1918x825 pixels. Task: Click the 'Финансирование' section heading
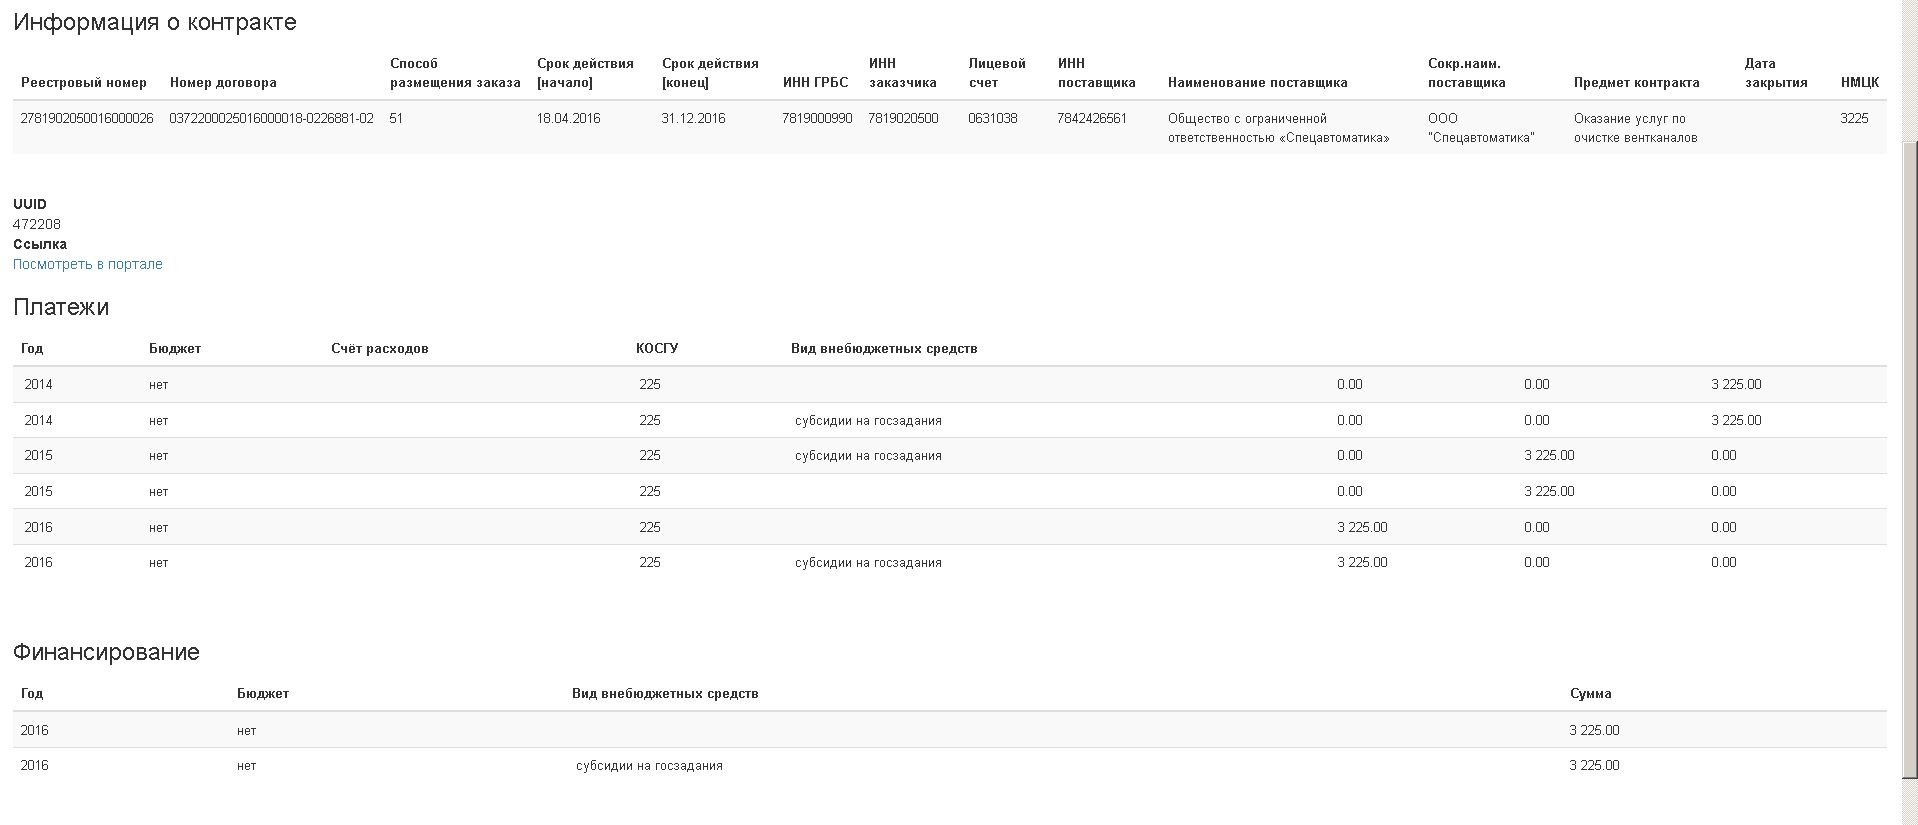click(x=106, y=652)
